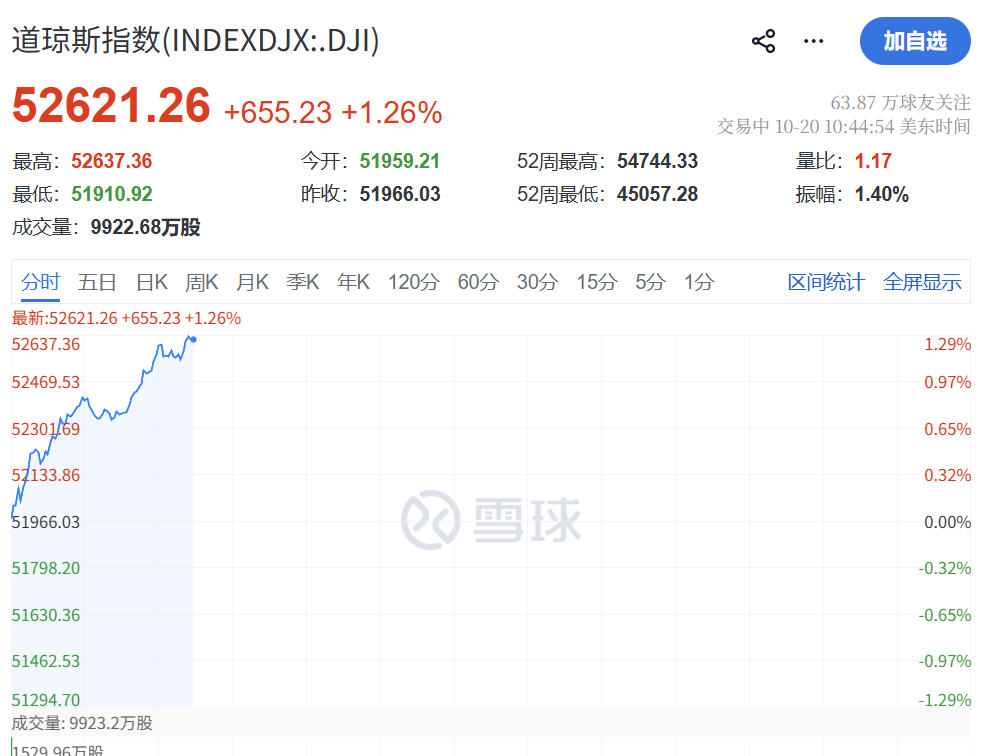Click the 51294.70 axis label
The width and height of the screenshot is (1002, 756).
(x=46, y=700)
